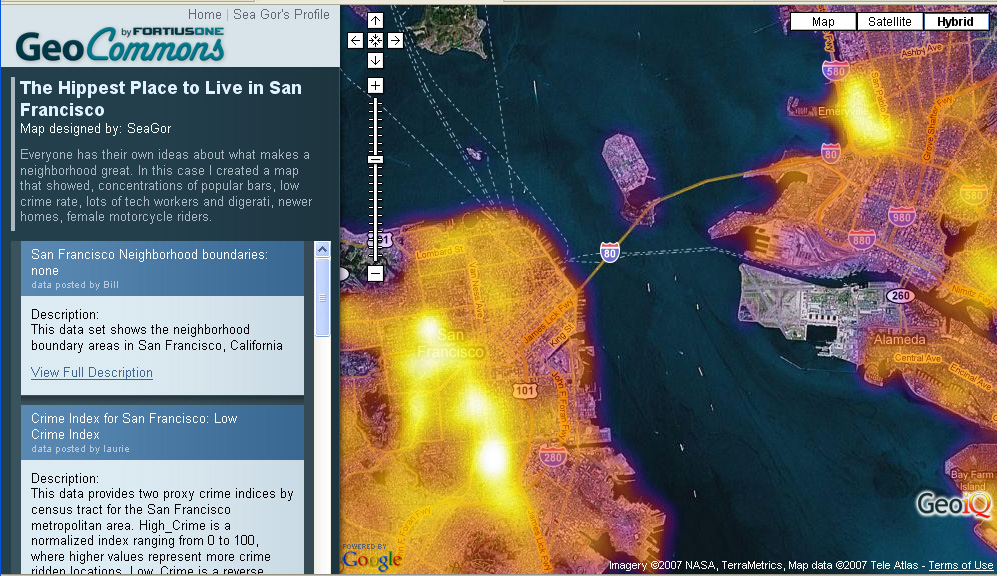This screenshot has width=997, height=576.
Task: Click the 880 highway shield
Action: point(862,240)
